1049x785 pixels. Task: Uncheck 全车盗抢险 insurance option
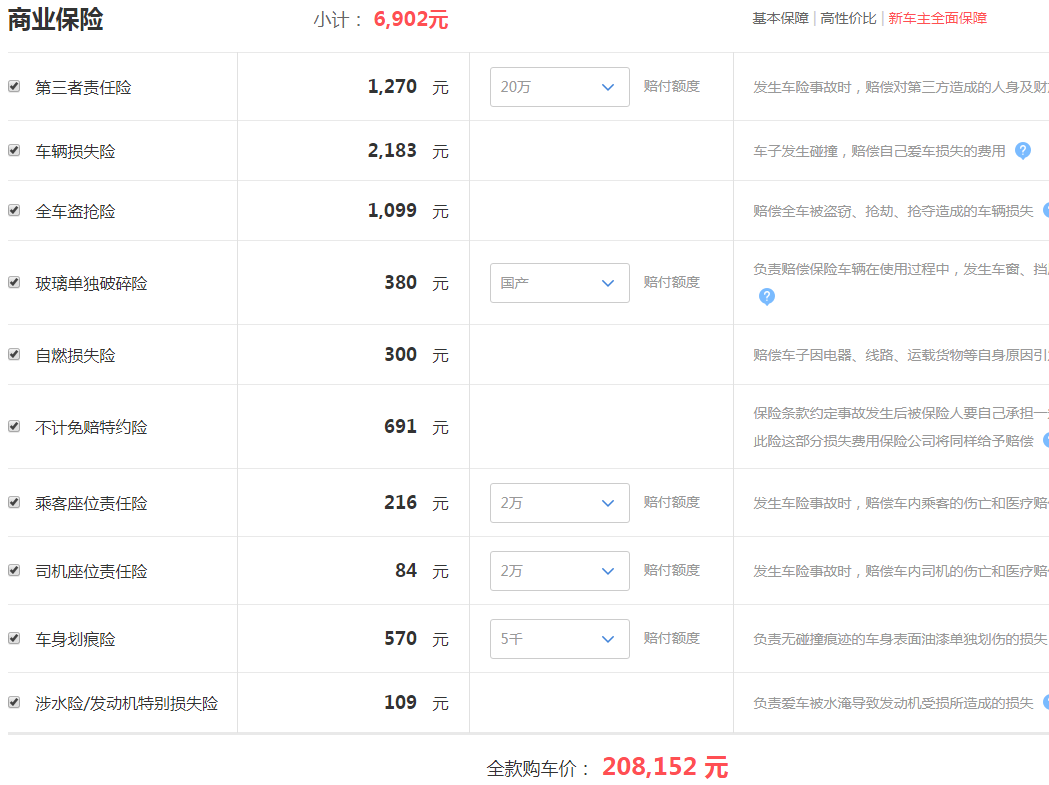coord(14,211)
